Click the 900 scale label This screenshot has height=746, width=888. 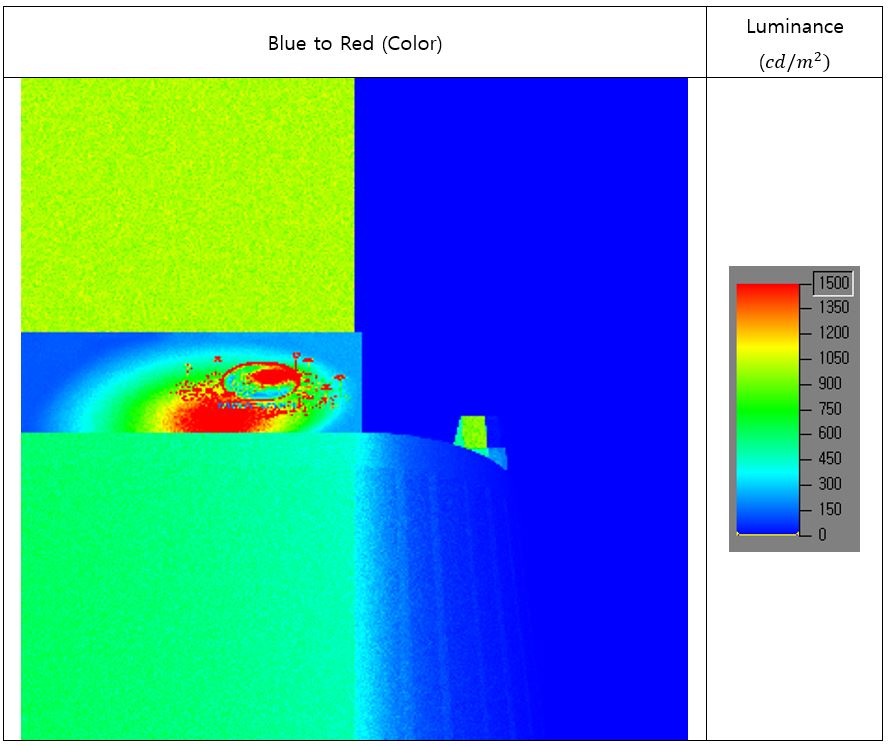[x=830, y=383]
